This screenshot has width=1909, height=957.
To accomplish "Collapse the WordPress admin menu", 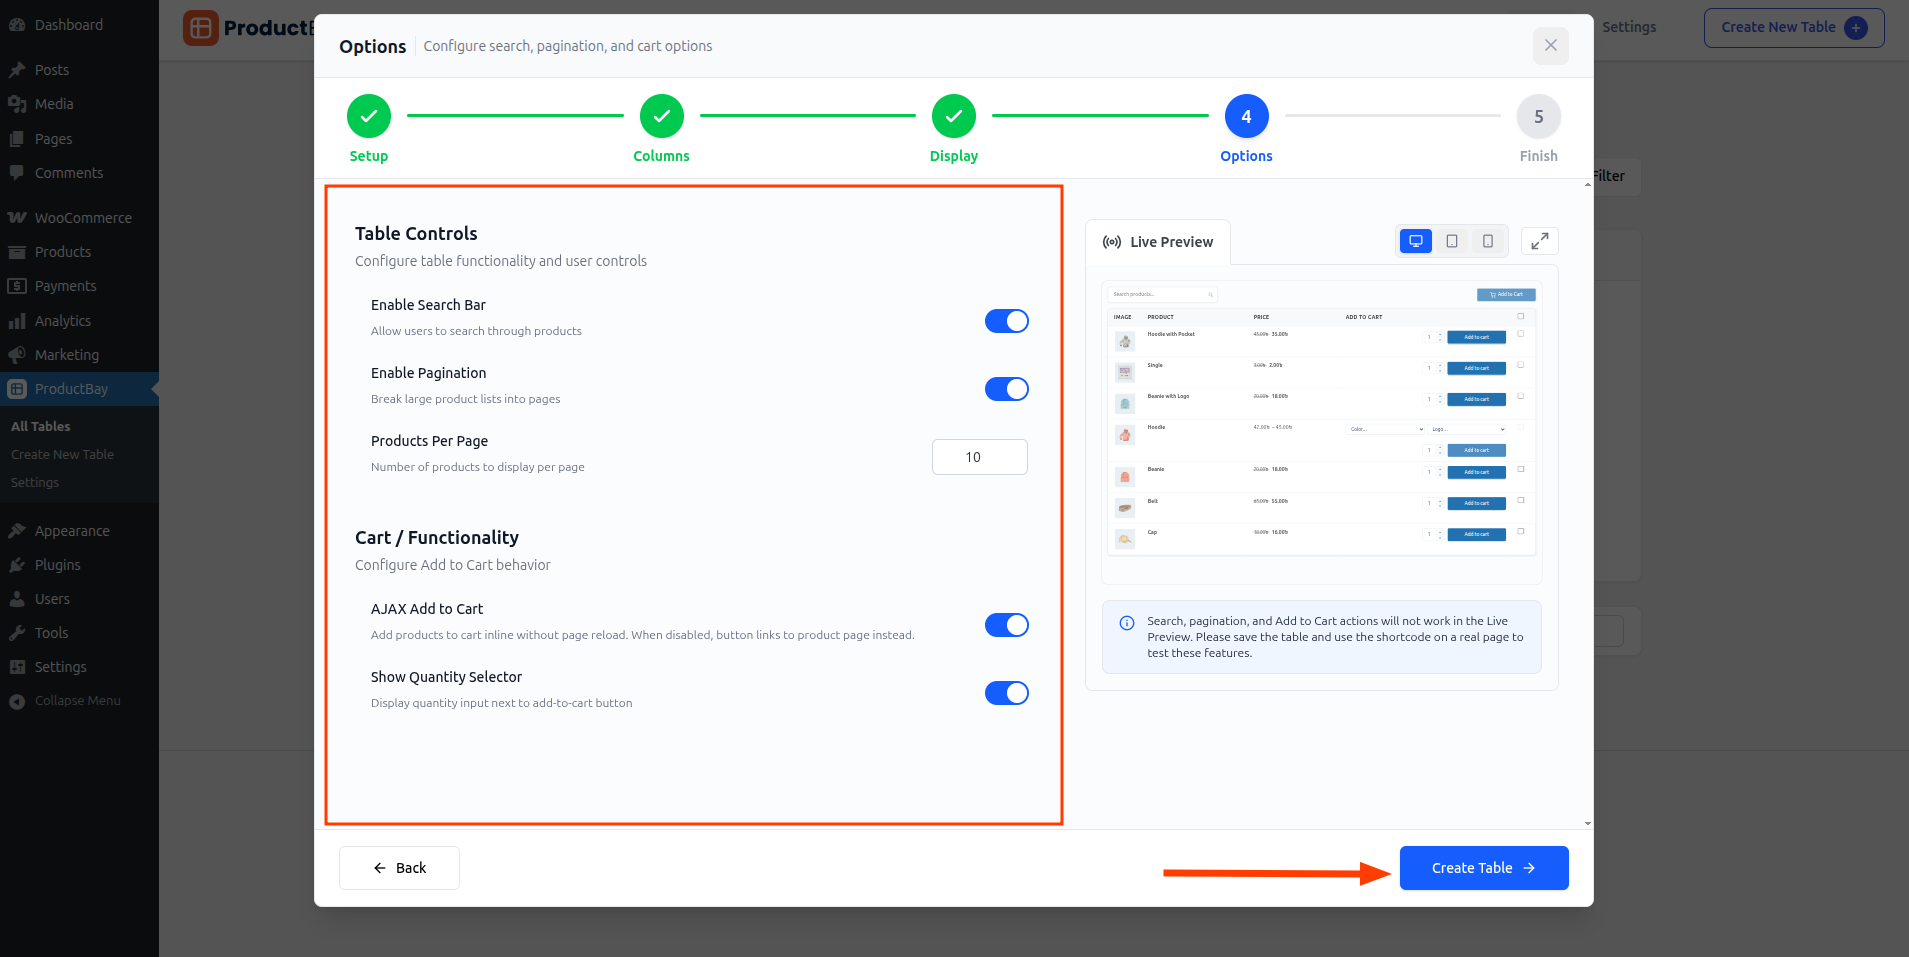I will pos(77,701).
